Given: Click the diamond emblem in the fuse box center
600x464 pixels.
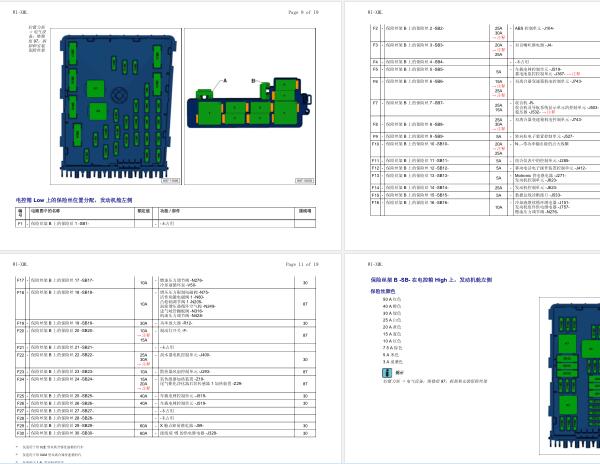Looking at the screenshot, I should (117, 96).
